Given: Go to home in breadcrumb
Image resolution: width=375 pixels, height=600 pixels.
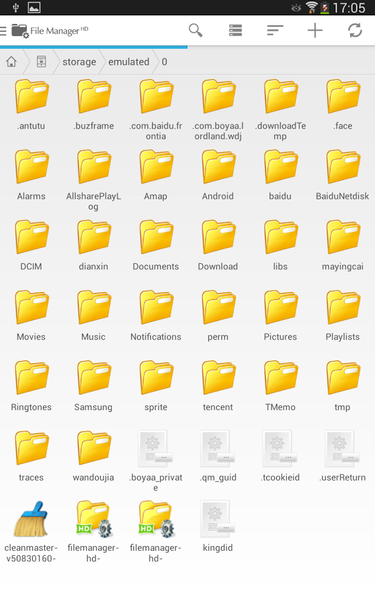Looking at the screenshot, I should [x=11, y=61].
